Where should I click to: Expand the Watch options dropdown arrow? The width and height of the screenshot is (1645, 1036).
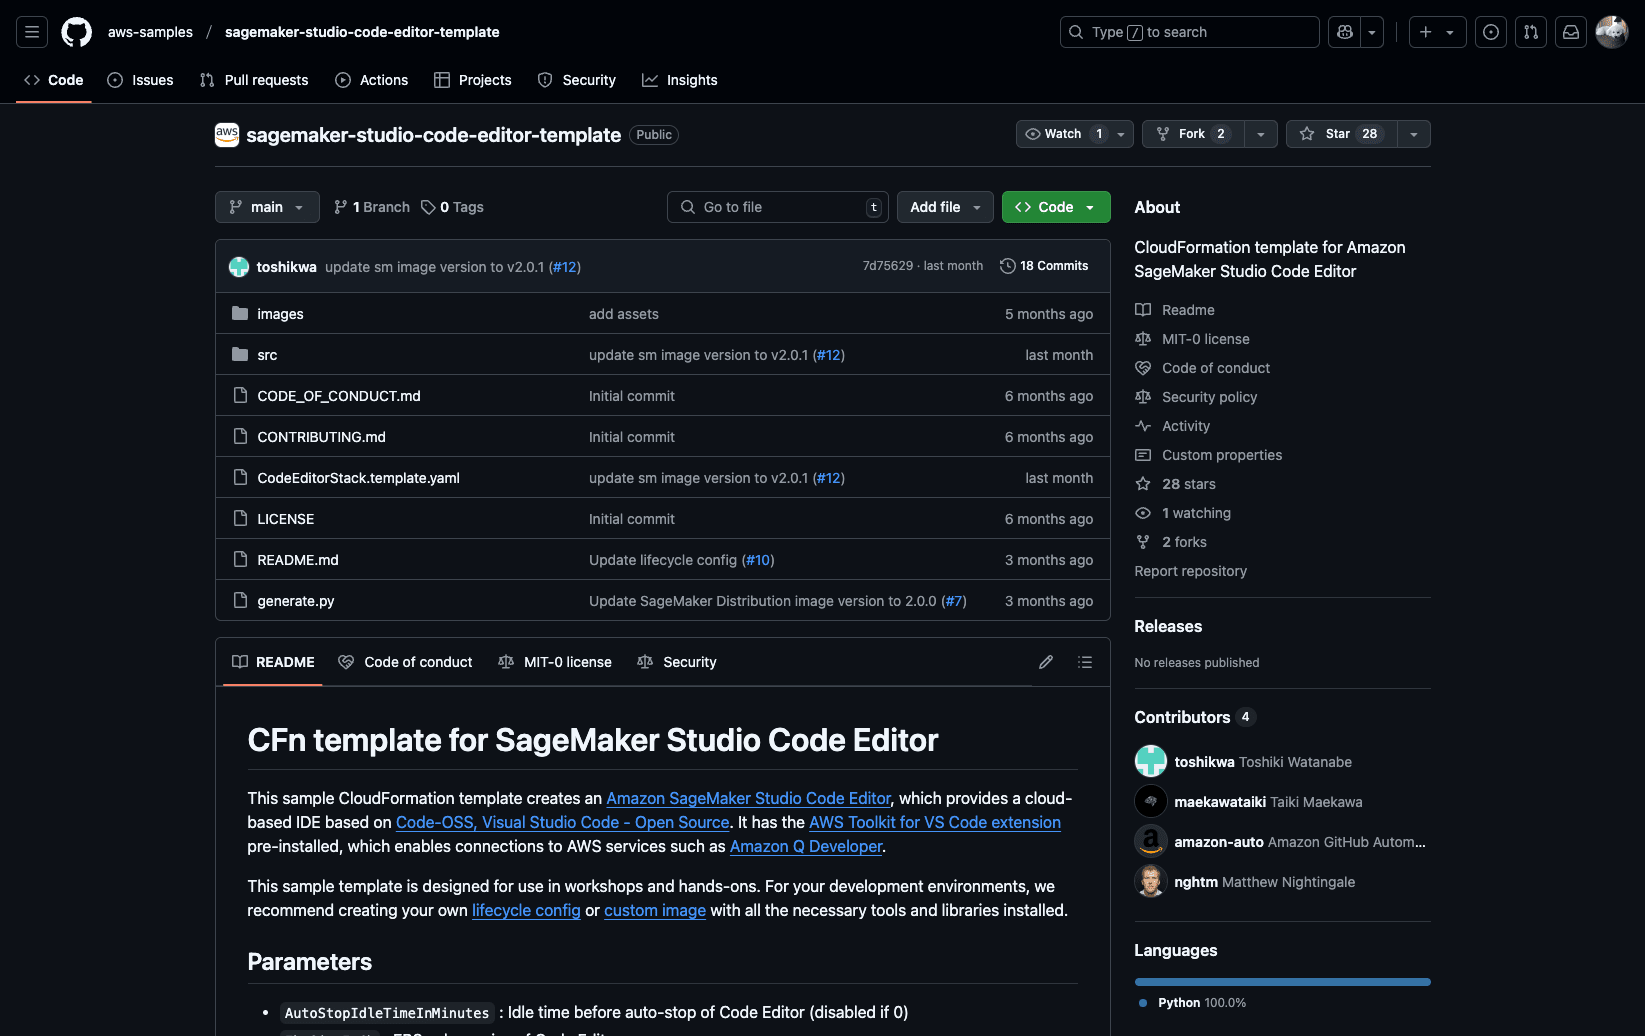click(1121, 134)
